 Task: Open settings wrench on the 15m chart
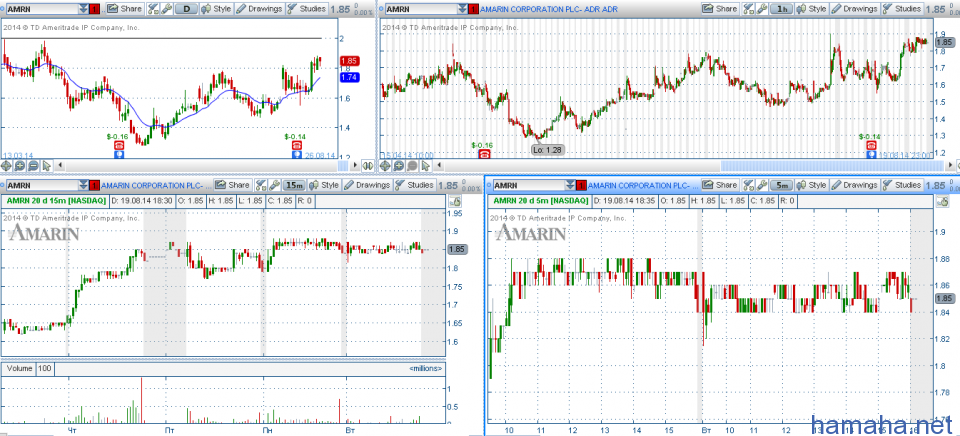click(274, 185)
